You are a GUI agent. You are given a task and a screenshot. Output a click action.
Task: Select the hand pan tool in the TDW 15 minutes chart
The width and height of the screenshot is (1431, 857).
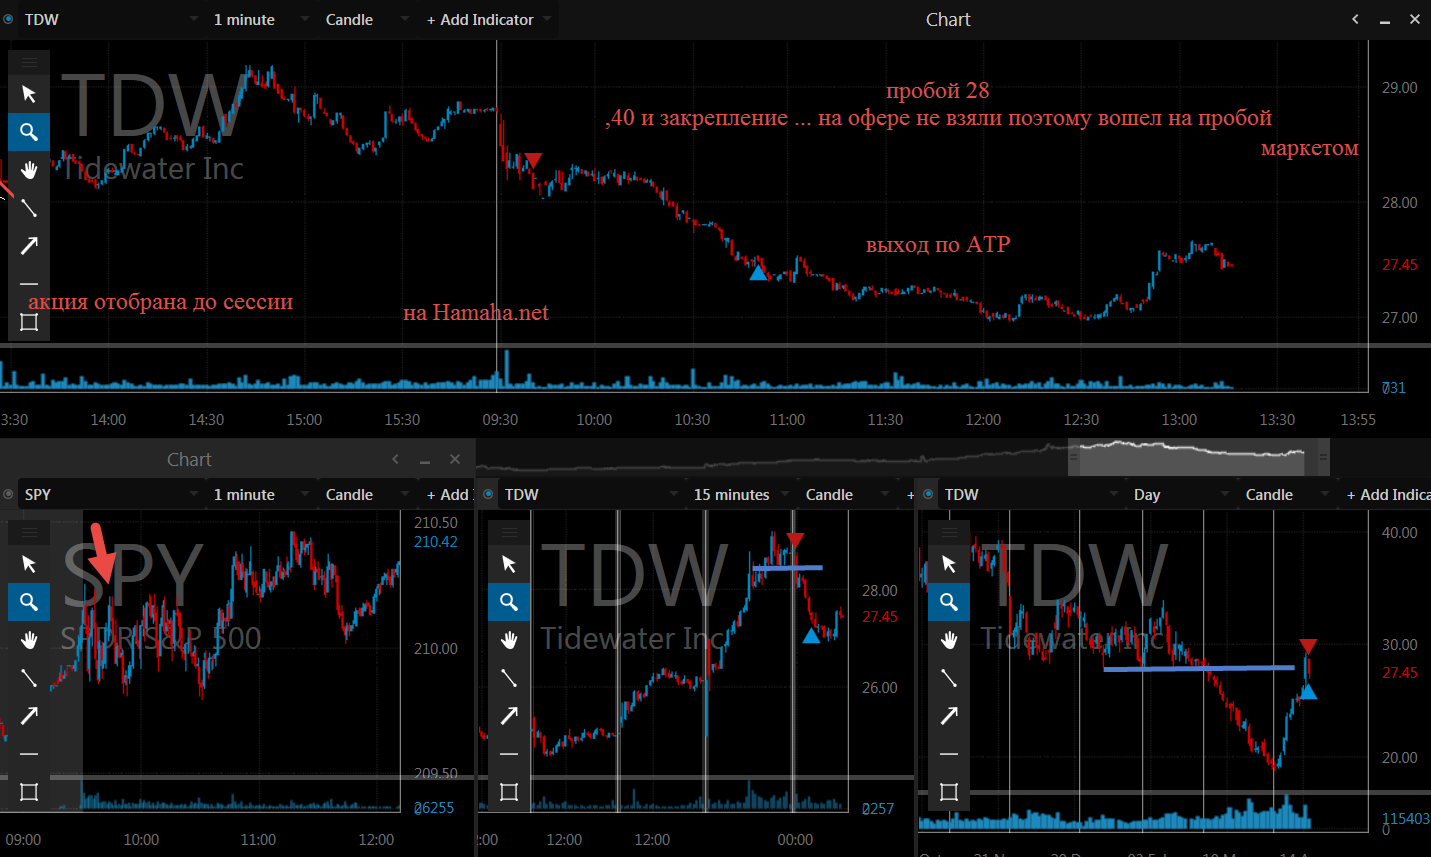tap(509, 640)
